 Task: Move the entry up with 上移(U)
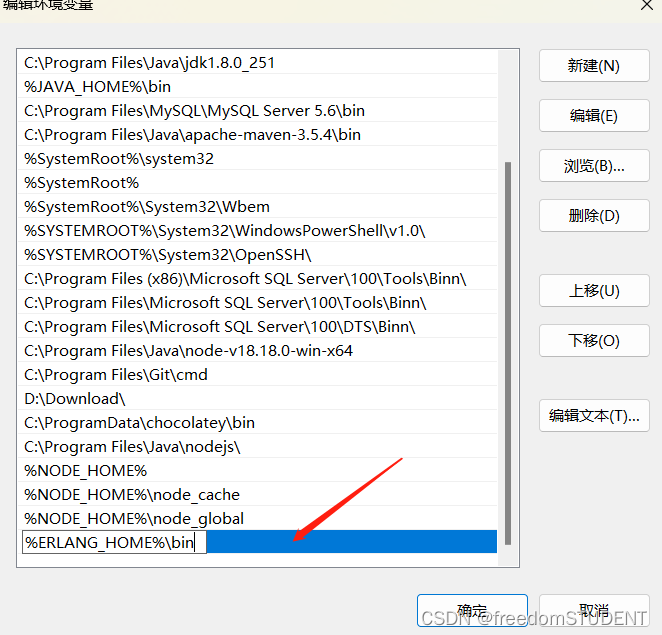point(593,291)
